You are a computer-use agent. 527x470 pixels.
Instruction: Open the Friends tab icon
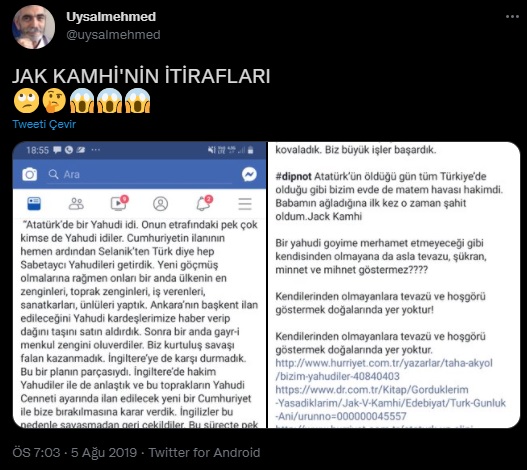click(x=76, y=204)
